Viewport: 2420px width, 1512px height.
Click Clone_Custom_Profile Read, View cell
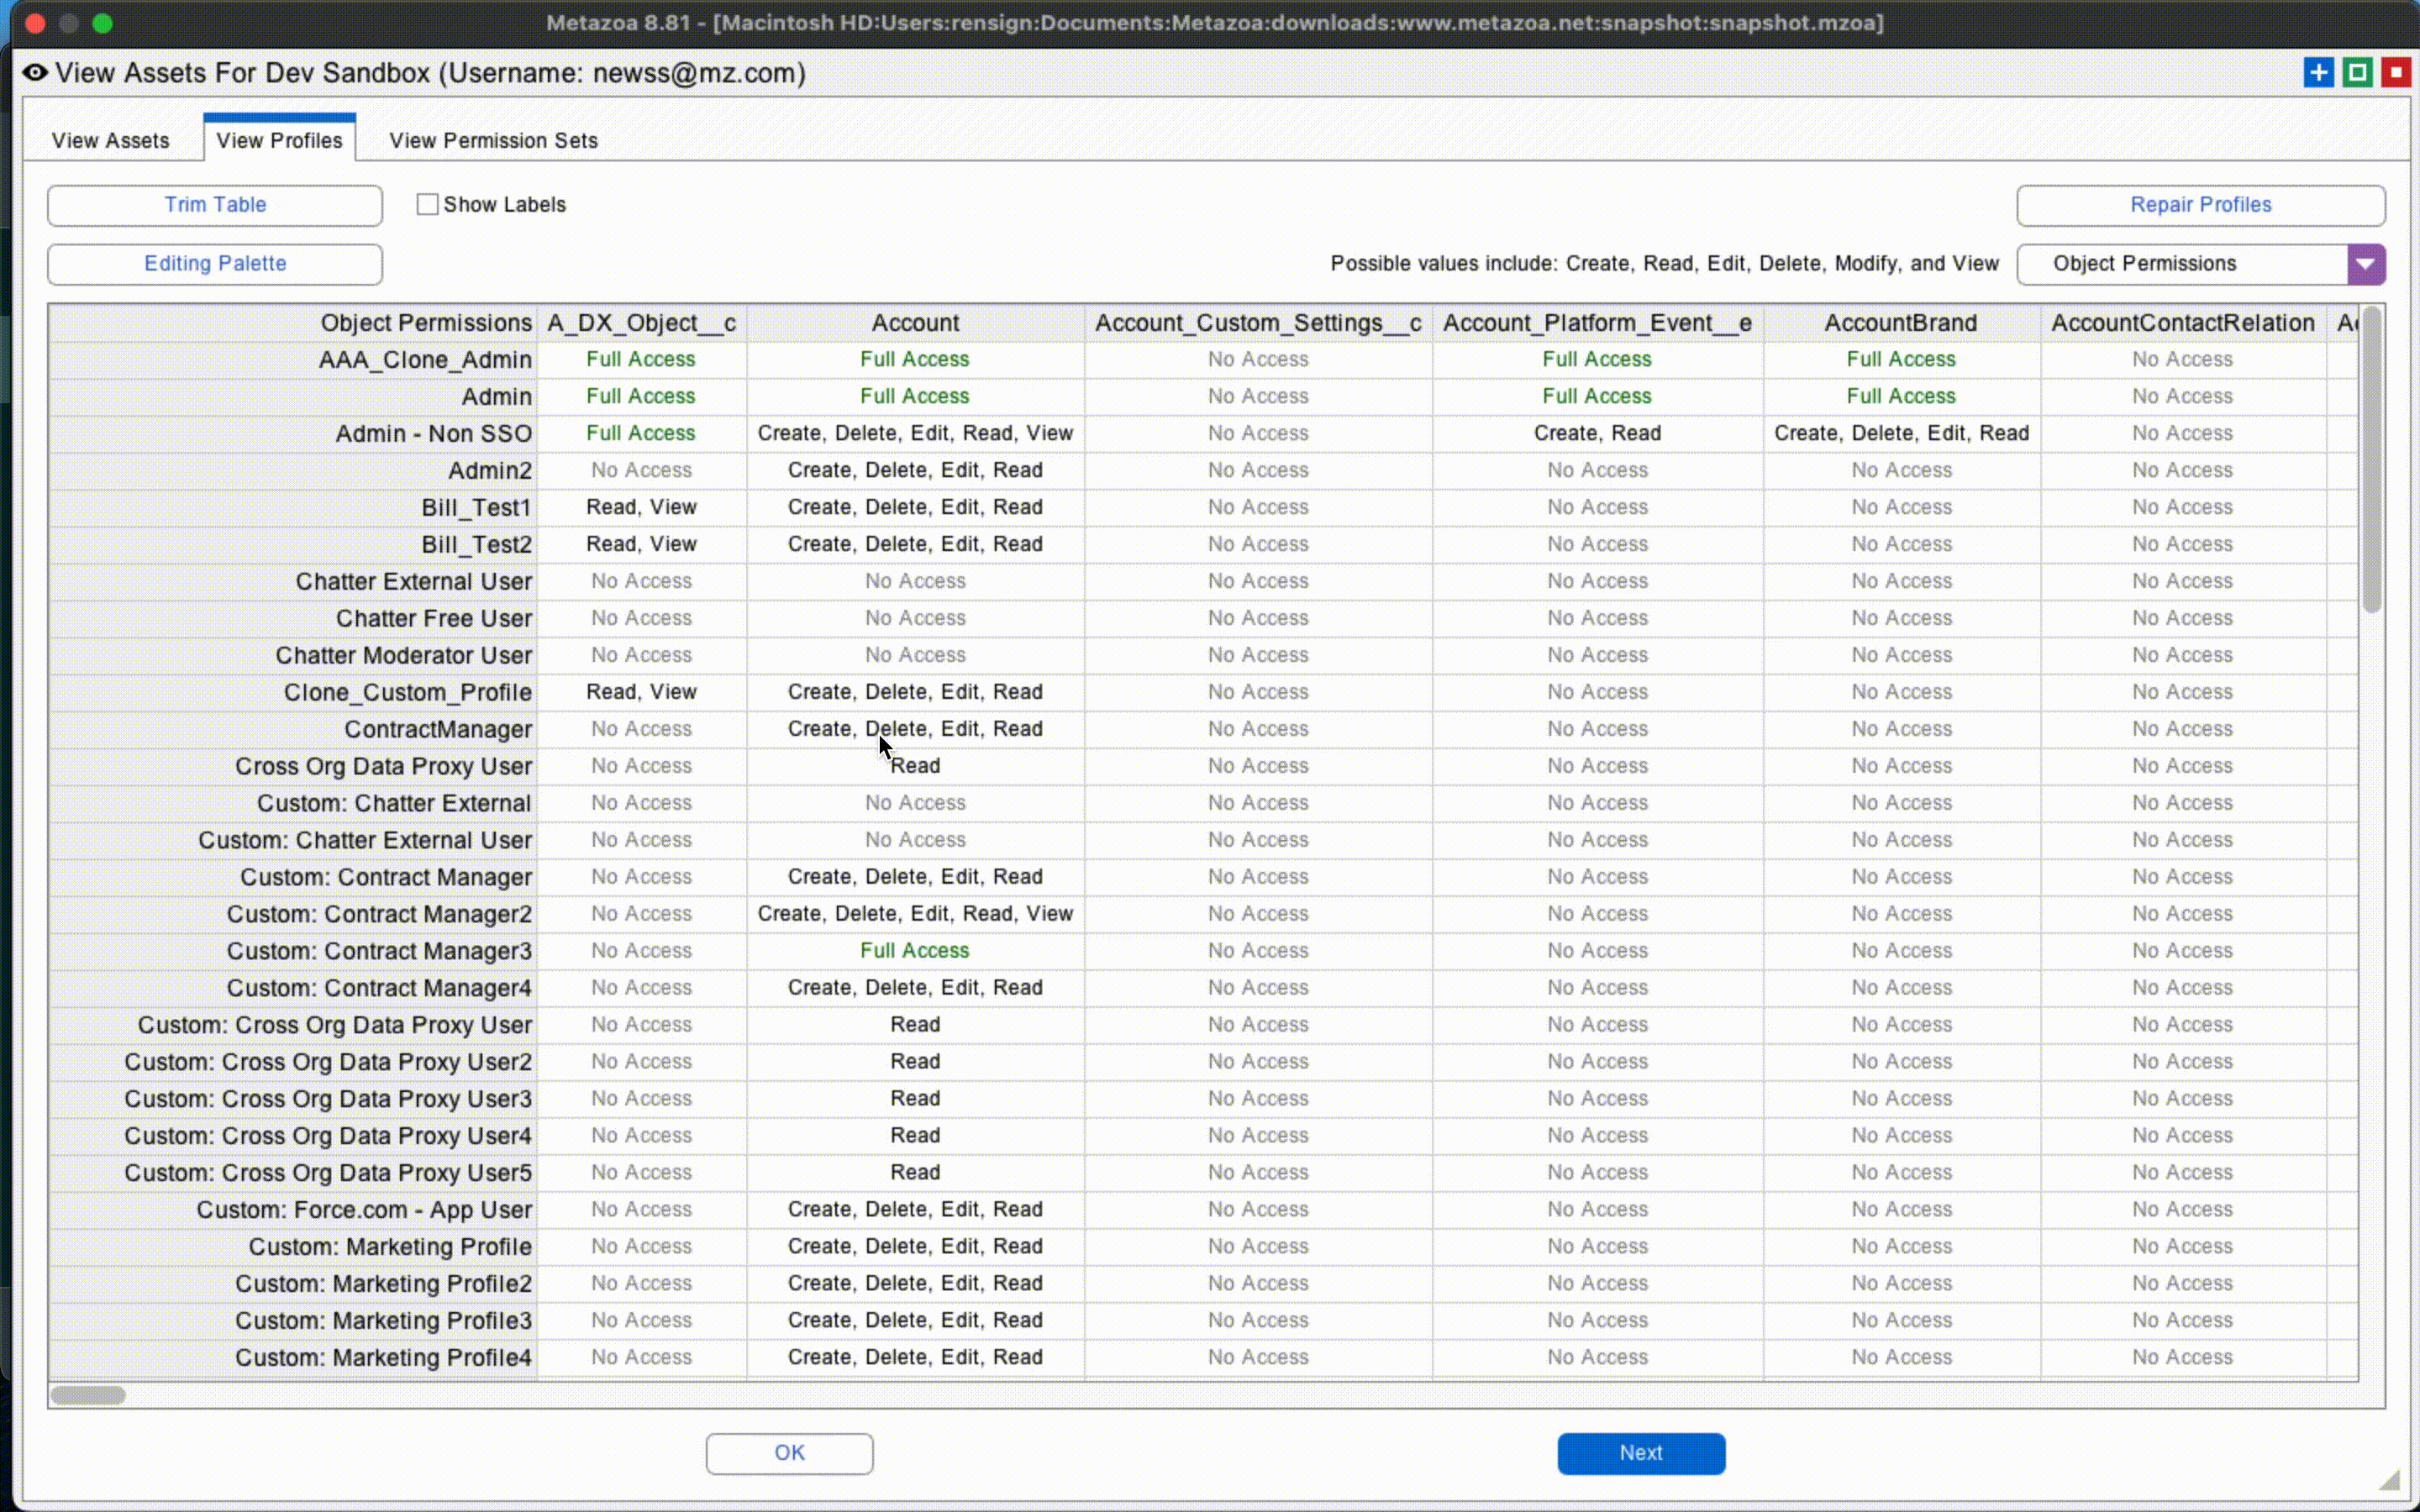pyautogui.click(x=641, y=692)
